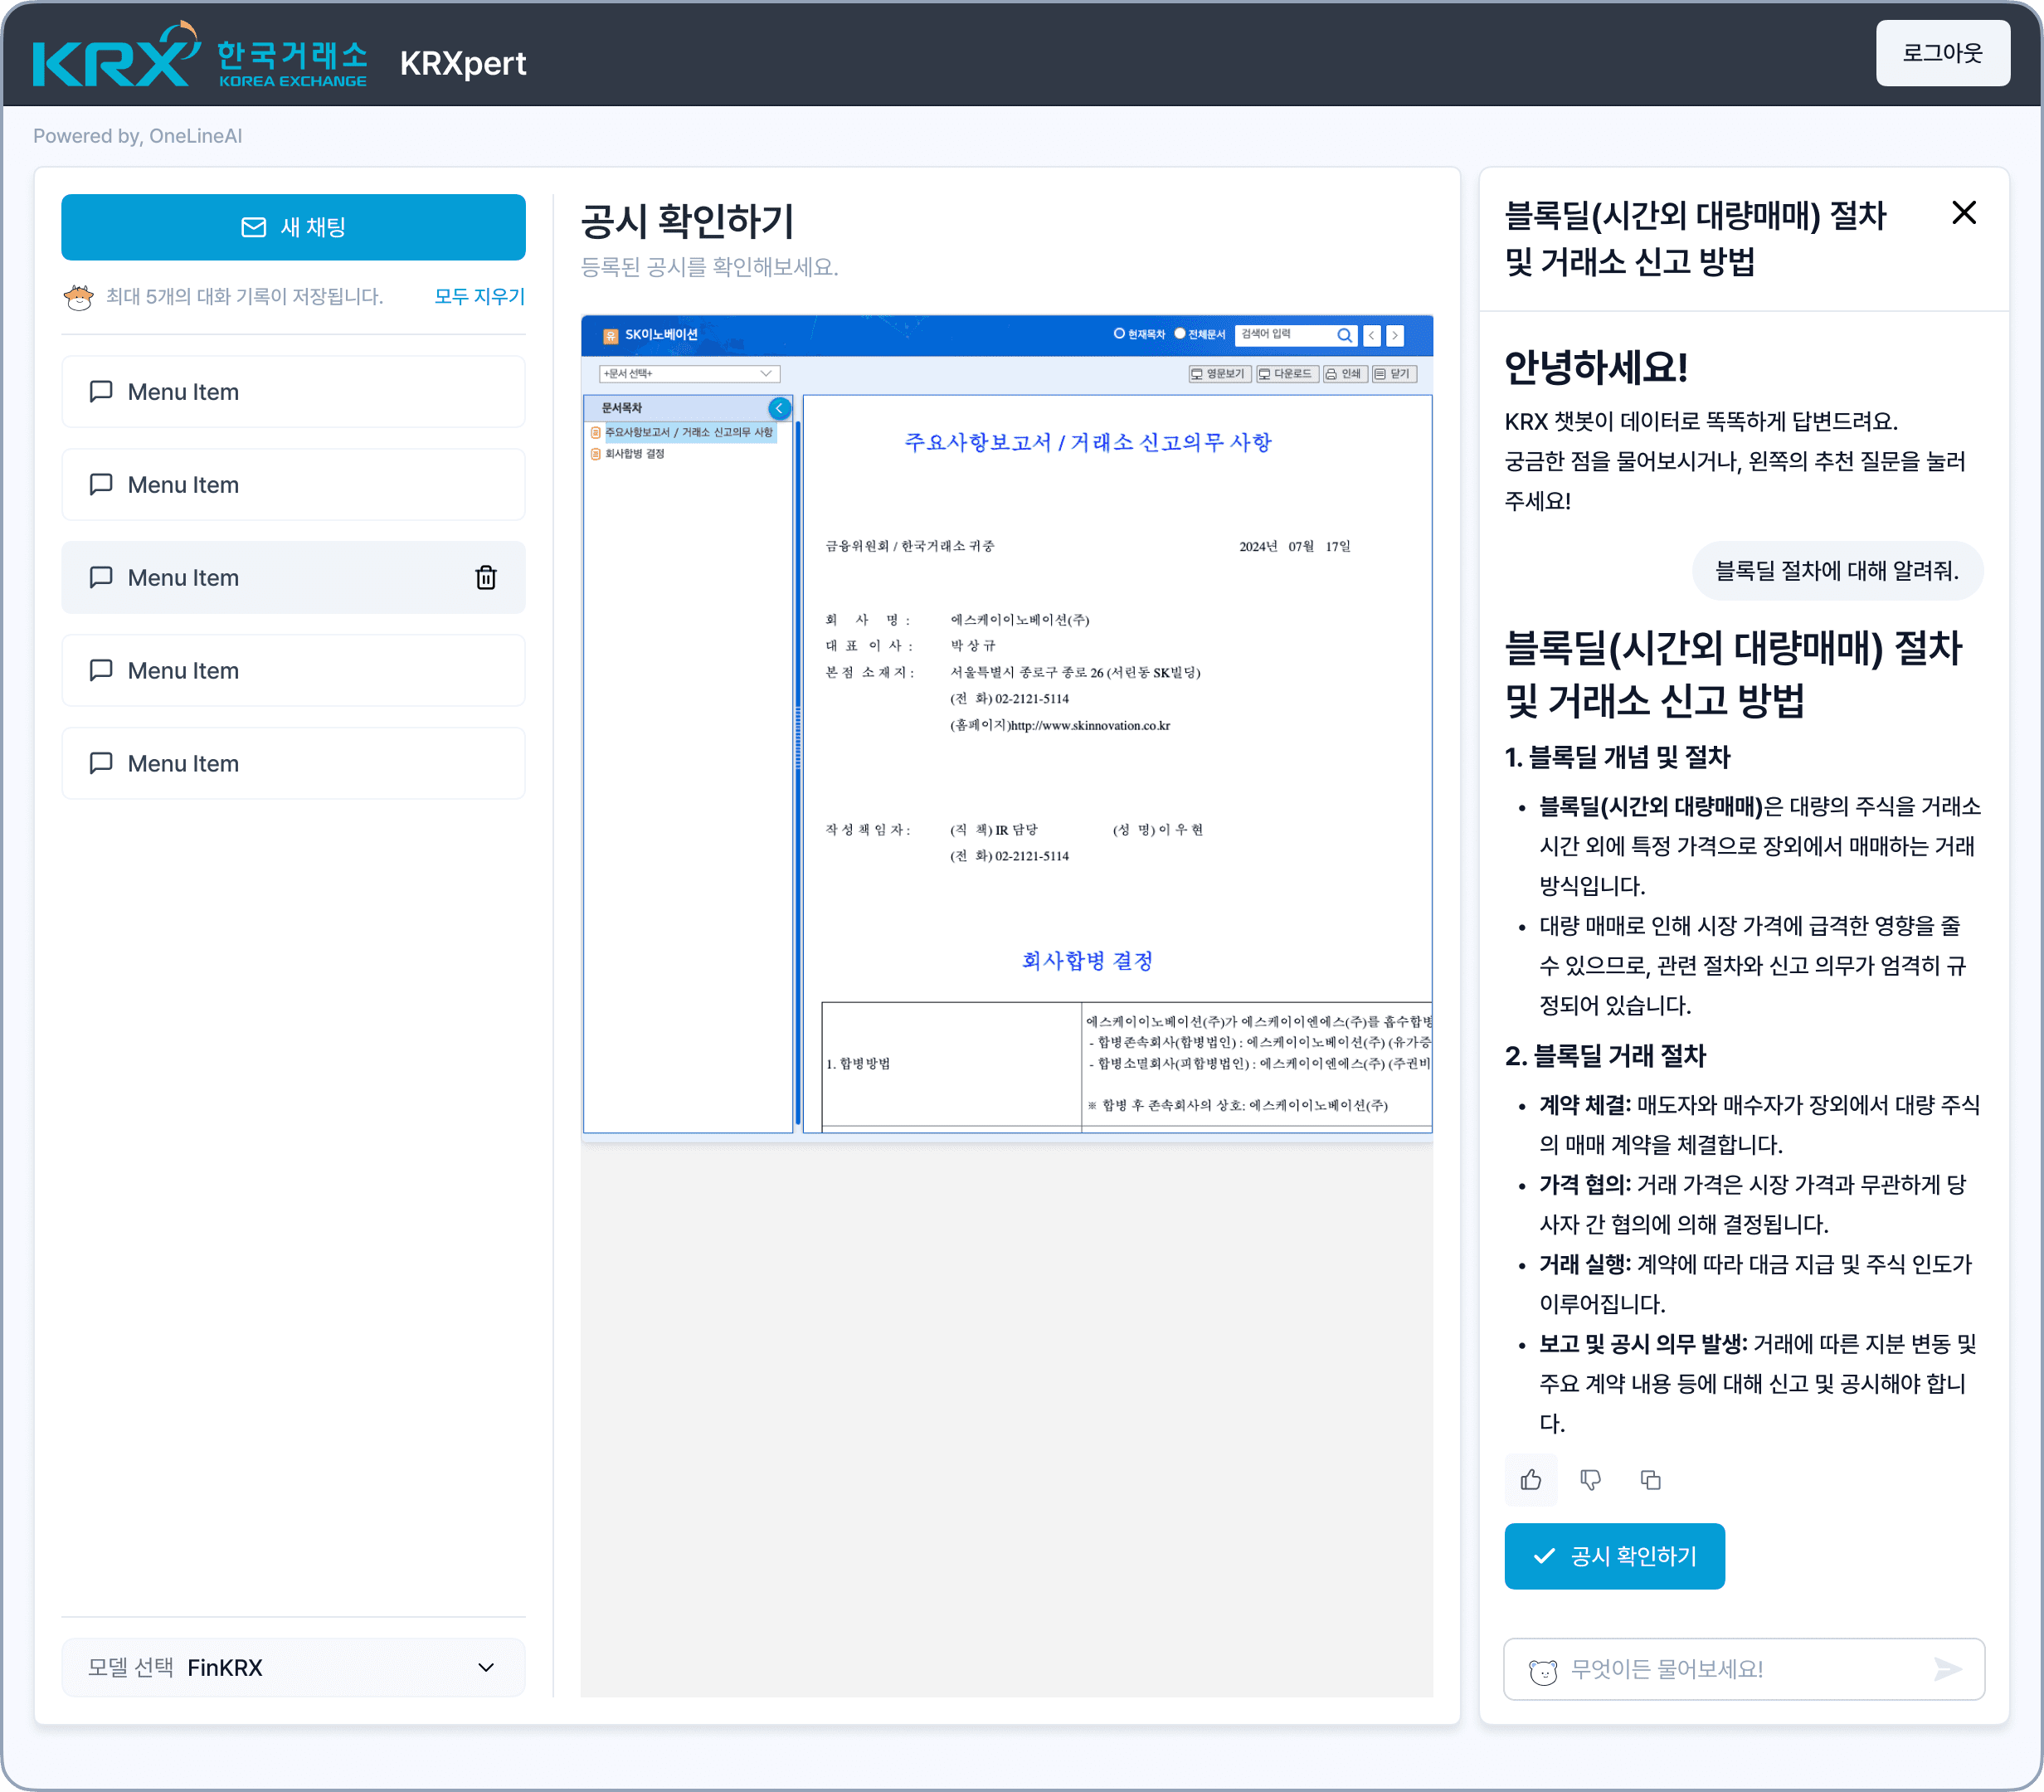2044x1792 pixels.
Task: Click the next search result arrow
Action: point(1395,335)
